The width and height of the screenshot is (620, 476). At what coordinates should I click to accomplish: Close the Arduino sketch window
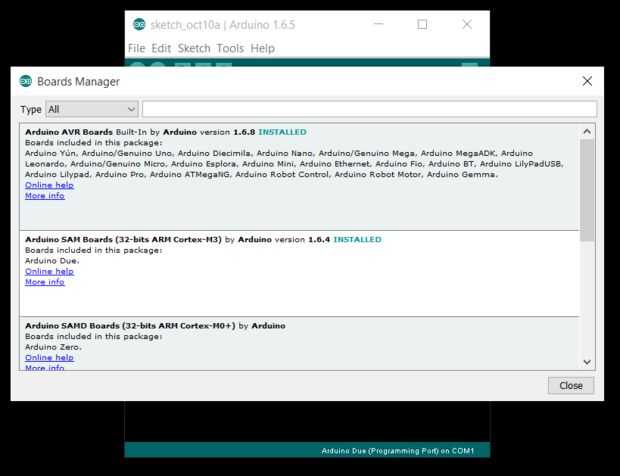pos(467,24)
